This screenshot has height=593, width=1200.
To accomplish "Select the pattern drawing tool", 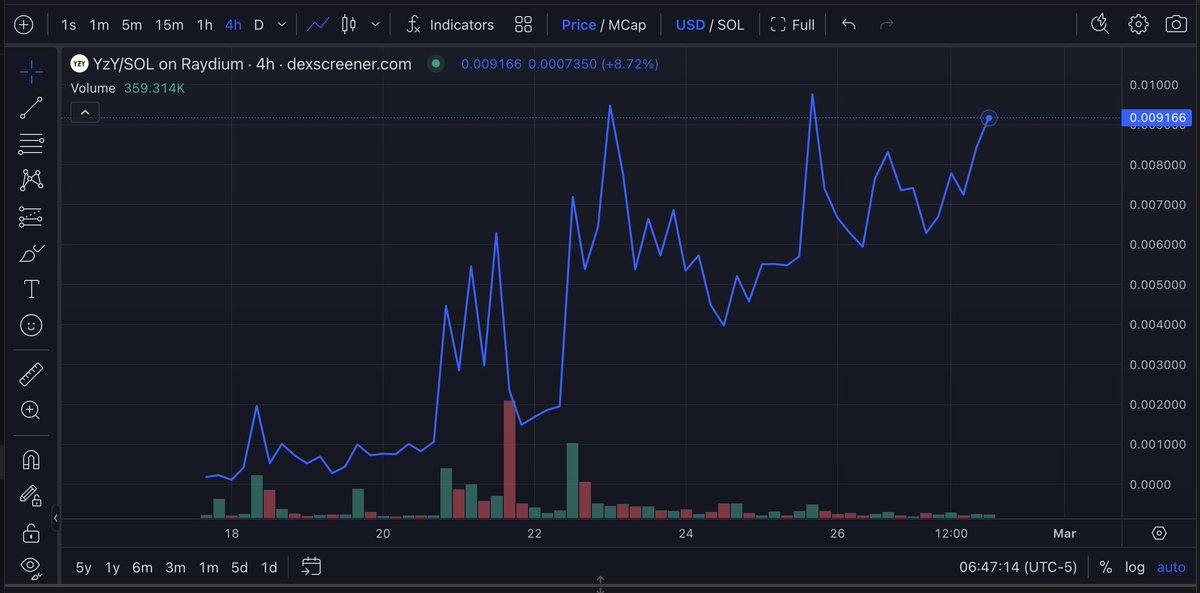I will point(31,180).
